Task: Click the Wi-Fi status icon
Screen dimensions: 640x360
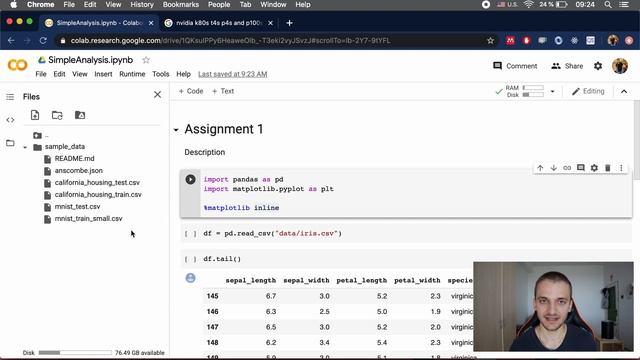Action: 528,4
